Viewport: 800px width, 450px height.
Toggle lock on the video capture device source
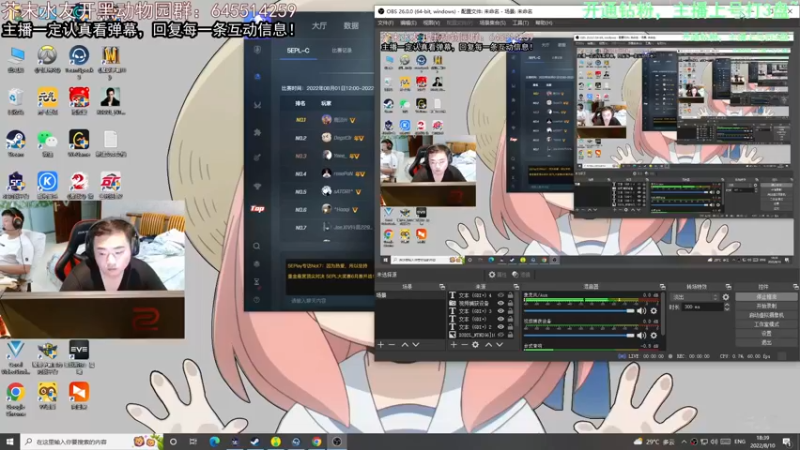tap(510, 303)
